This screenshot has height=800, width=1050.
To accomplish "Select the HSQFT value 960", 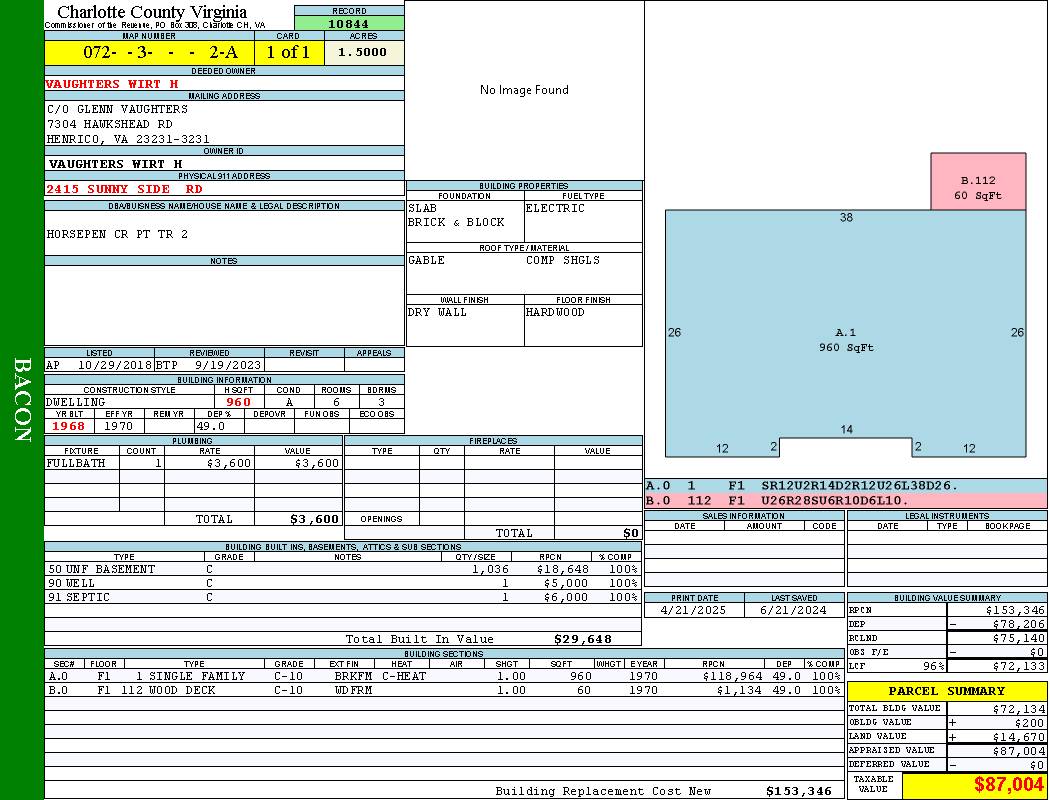I will (238, 402).
